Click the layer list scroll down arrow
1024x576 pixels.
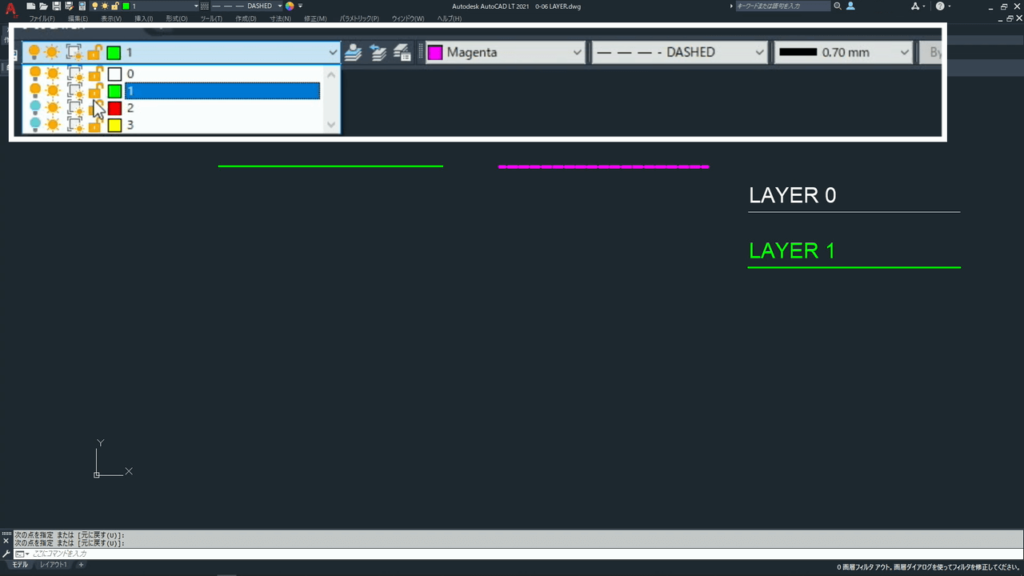(x=331, y=125)
